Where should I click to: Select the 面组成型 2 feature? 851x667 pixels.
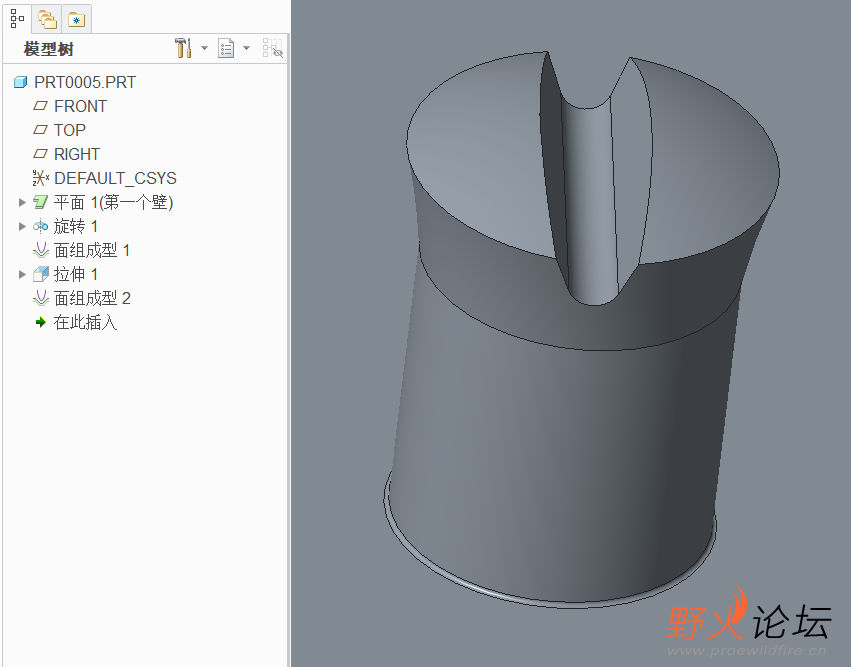92,298
